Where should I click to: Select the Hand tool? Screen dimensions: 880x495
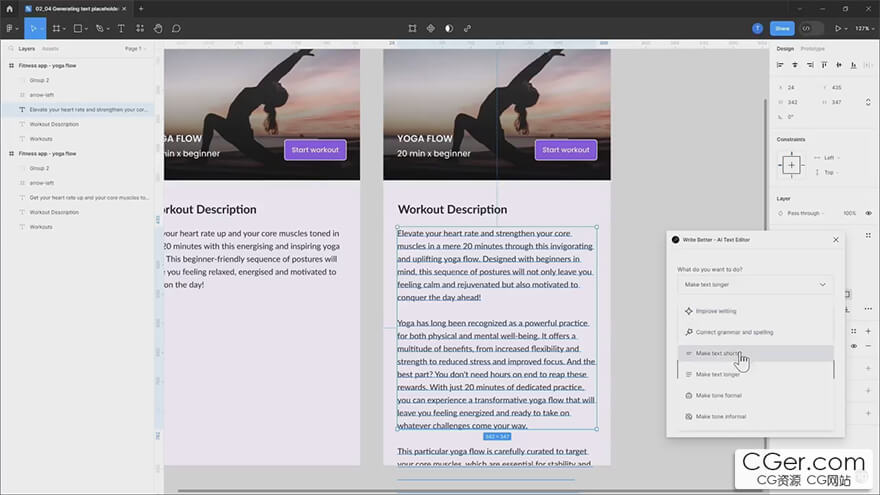(158, 28)
